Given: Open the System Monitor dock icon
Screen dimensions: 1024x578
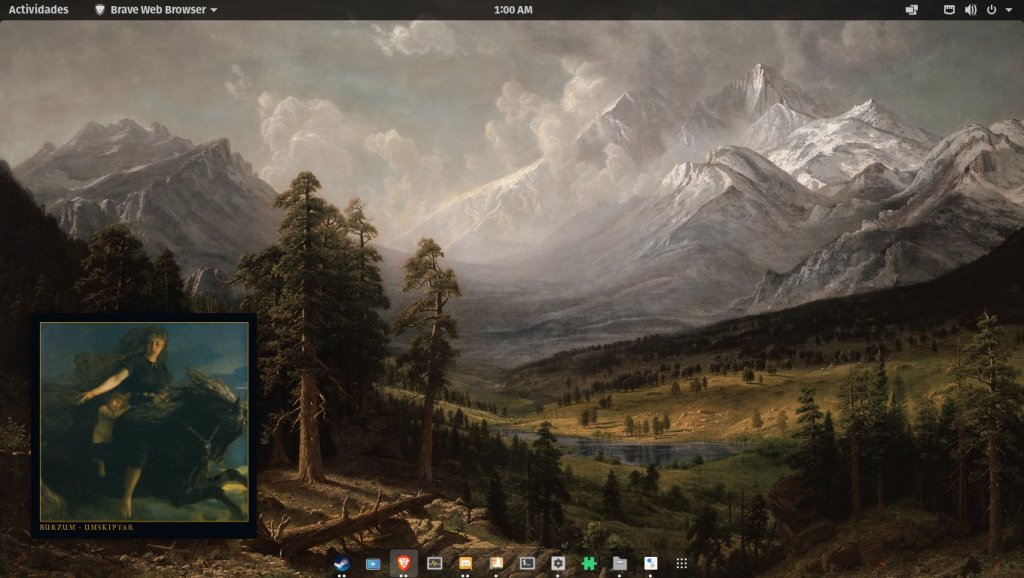Looking at the screenshot, I should tap(435, 563).
